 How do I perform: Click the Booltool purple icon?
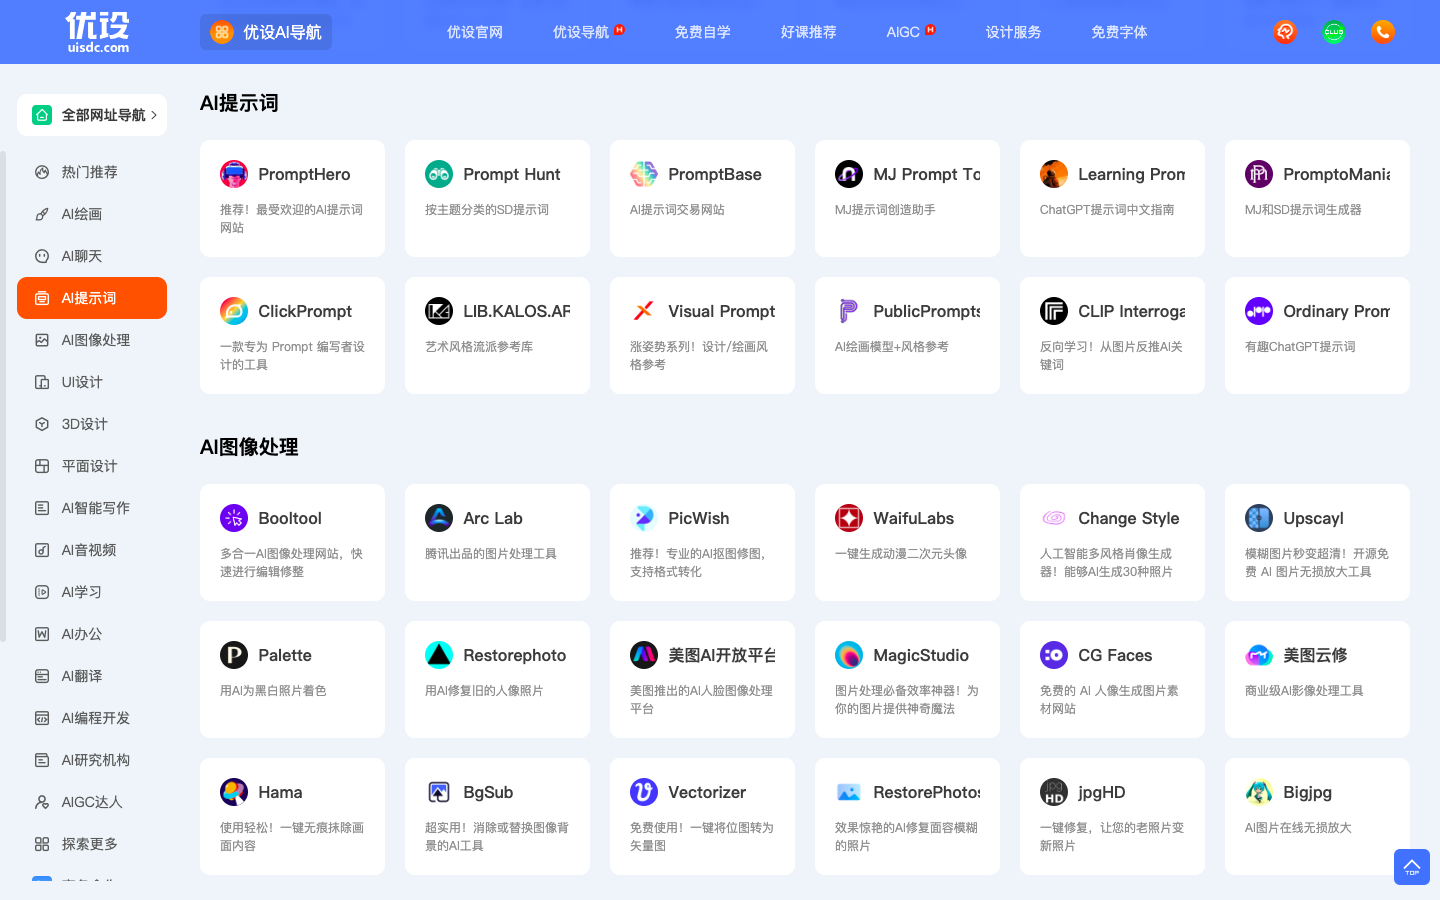(x=234, y=518)
